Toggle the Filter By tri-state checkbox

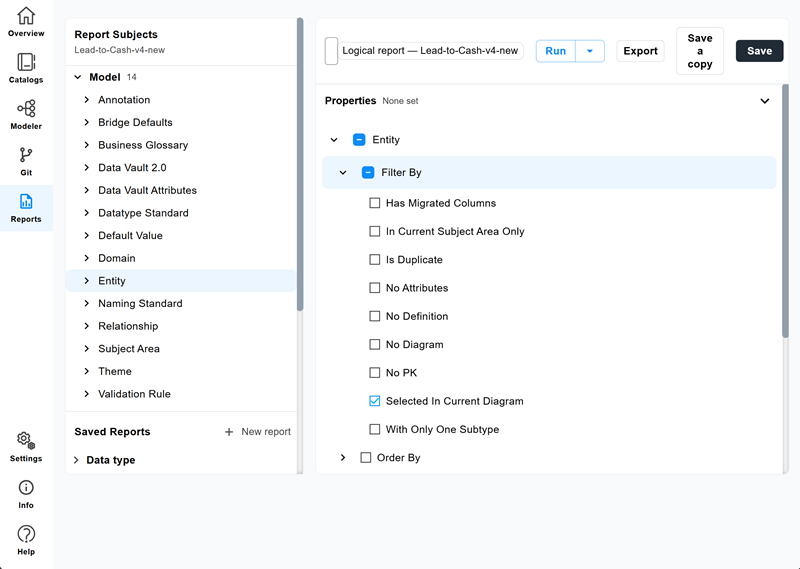click(x=368, y=172)
